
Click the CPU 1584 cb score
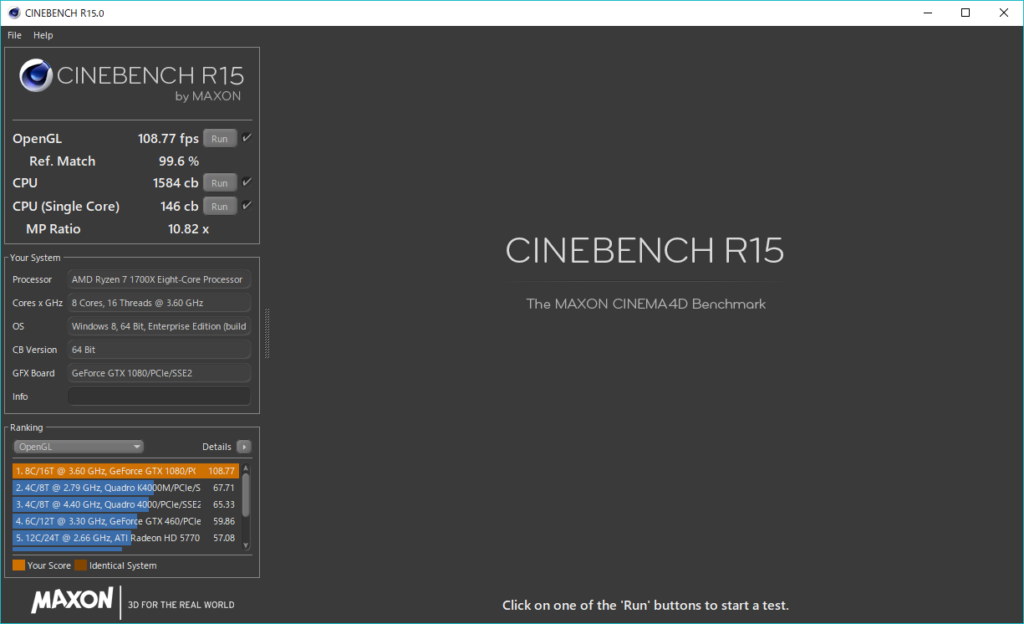(176, 183)
